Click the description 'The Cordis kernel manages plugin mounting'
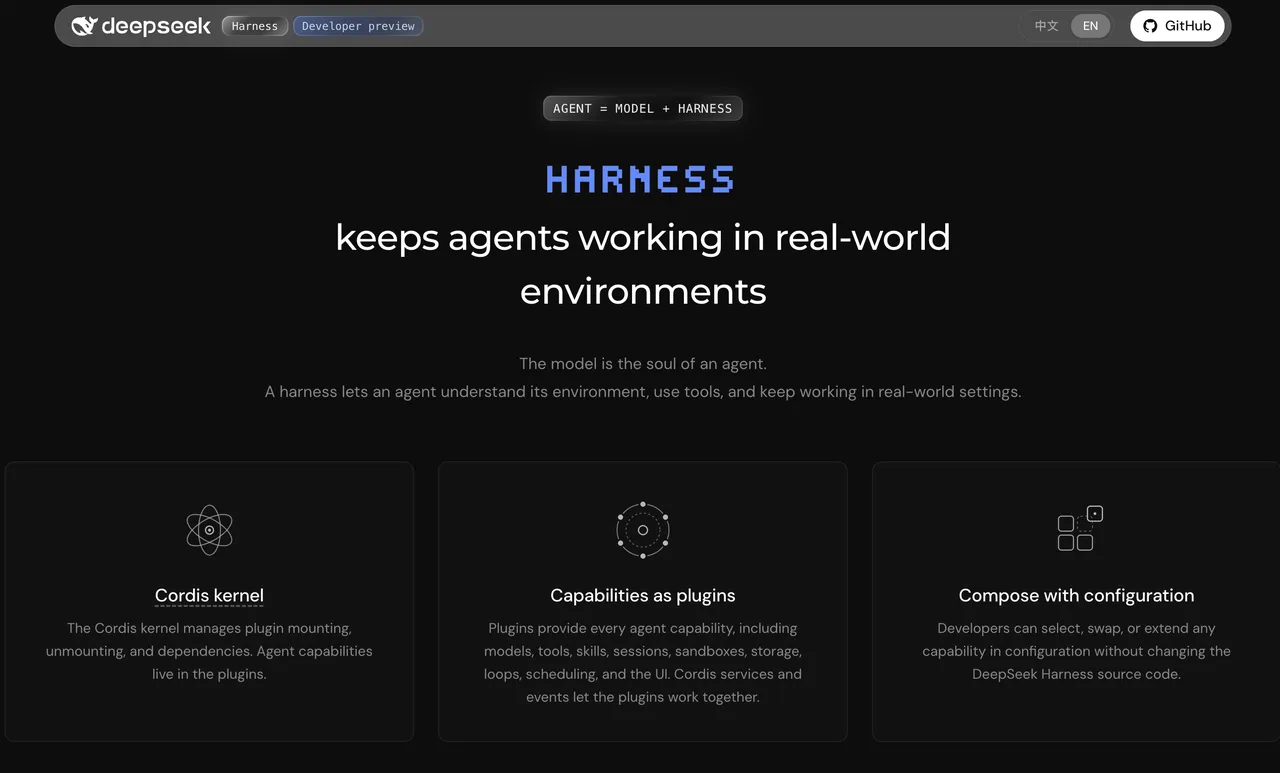 click(x=209, y=651)
